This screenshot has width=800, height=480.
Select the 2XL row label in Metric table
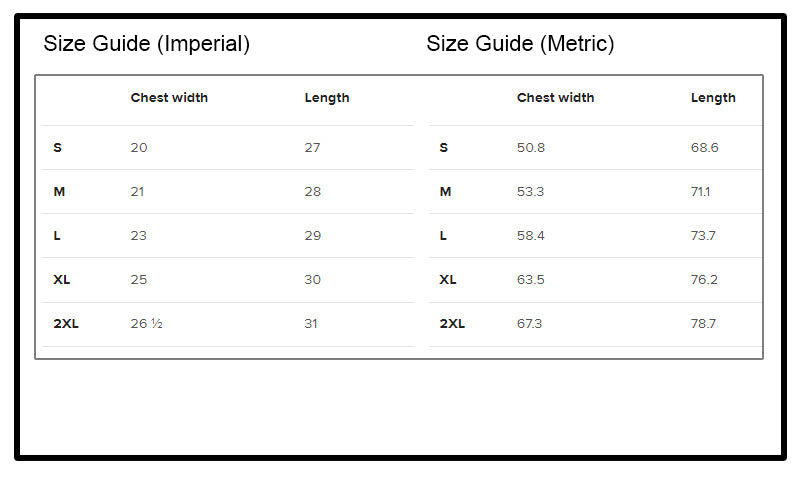point(452,324)
